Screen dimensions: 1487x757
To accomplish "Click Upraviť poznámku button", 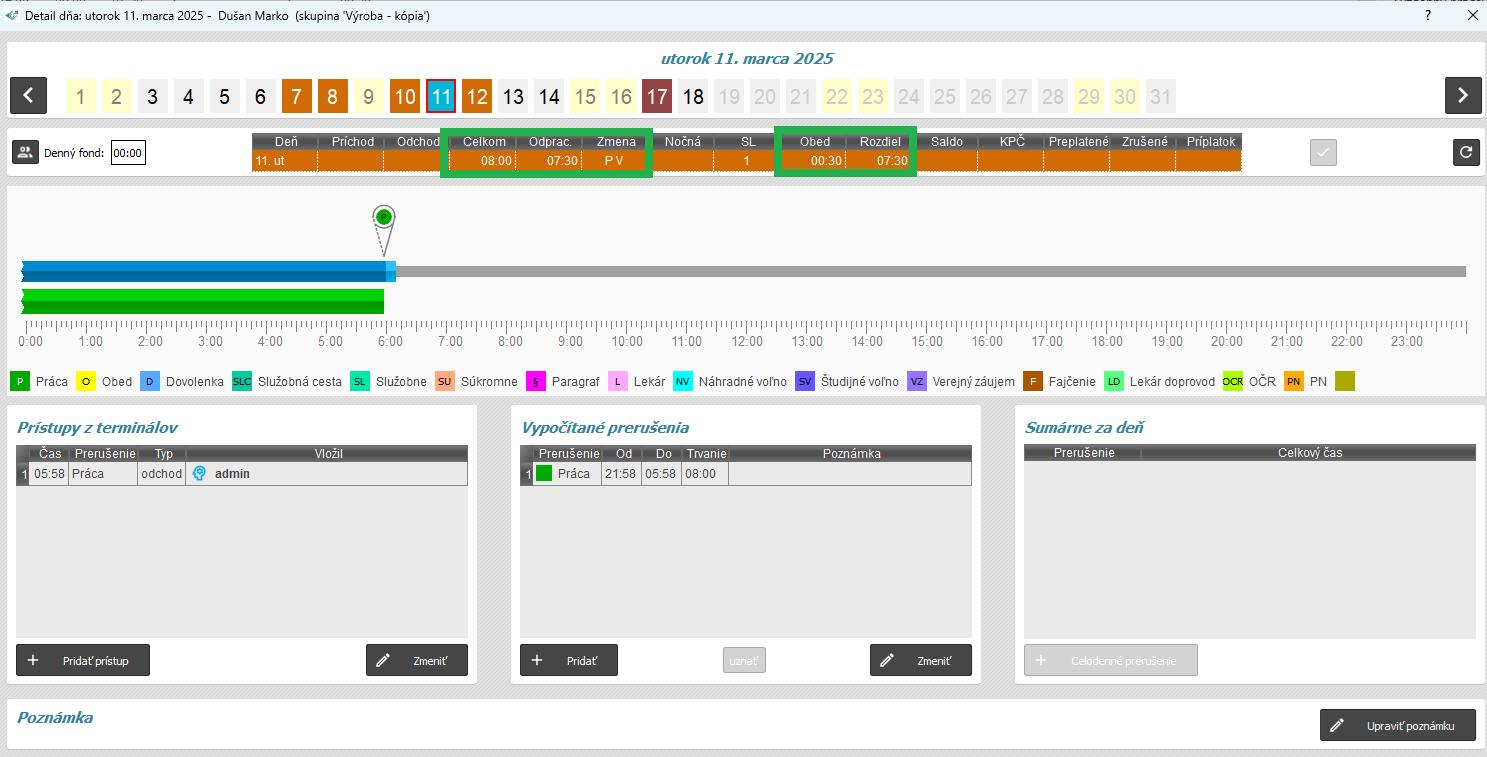I will click(1397, 726).
